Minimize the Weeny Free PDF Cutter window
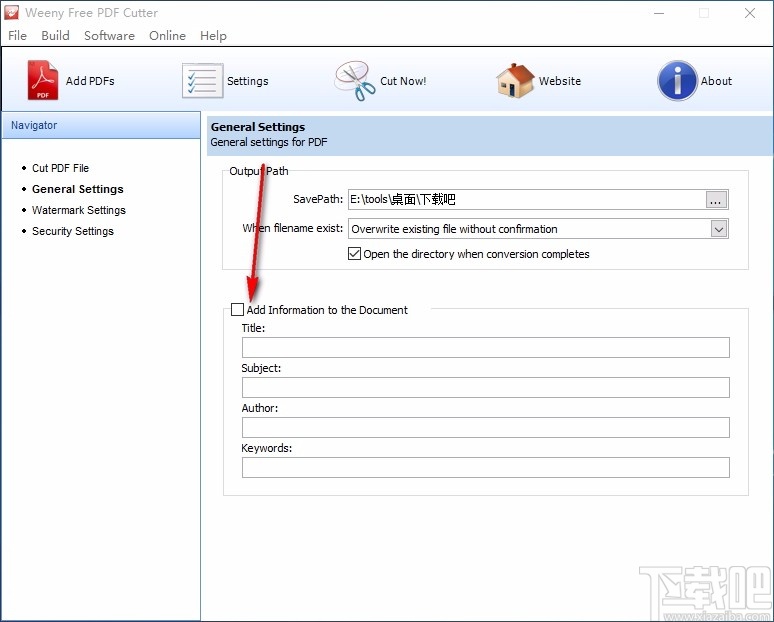 tap(659, 13)
